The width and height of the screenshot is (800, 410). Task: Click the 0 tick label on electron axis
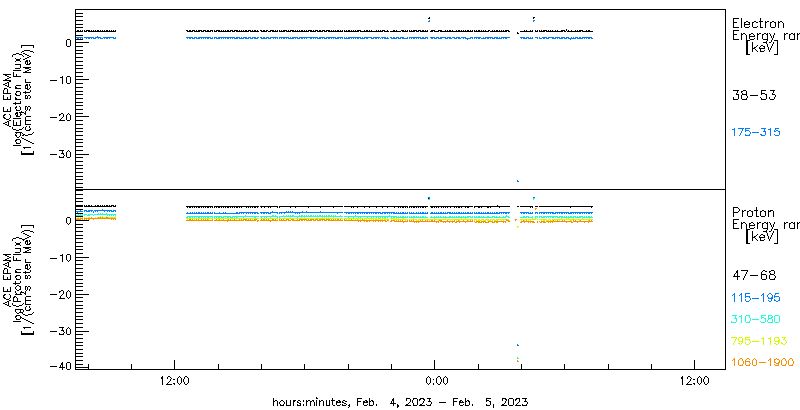click(66, 42)
